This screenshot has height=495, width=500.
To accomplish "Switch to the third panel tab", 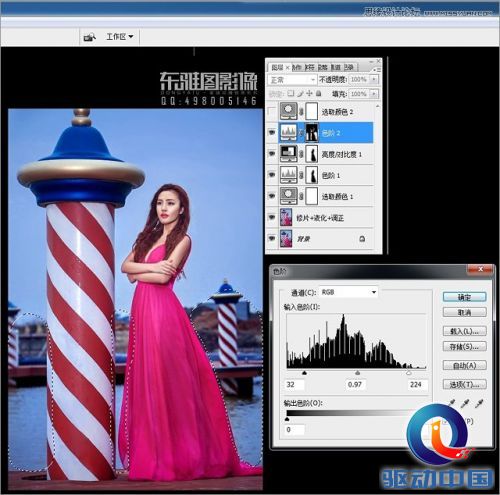I will click(310, 67).
